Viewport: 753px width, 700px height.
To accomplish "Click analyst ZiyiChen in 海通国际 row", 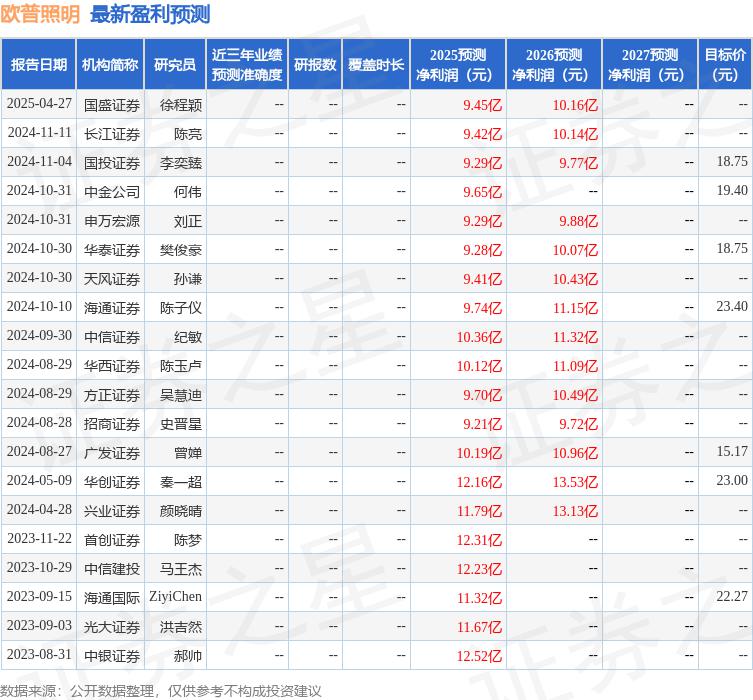I will pyautogui.click(x=174, y=597).
